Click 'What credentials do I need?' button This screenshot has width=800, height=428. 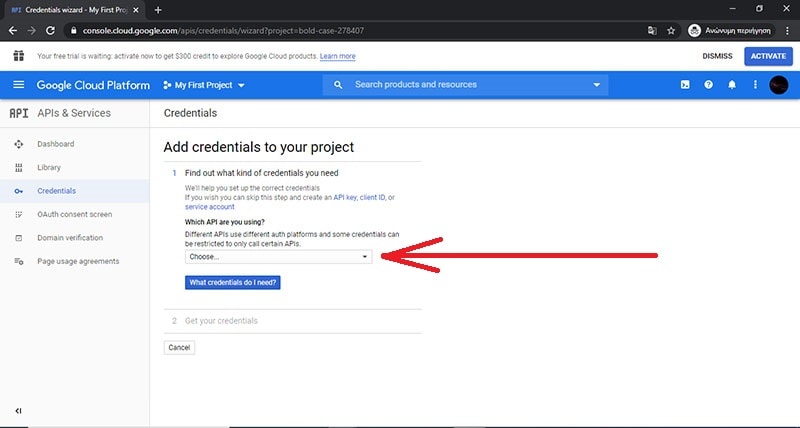[233, 283]
